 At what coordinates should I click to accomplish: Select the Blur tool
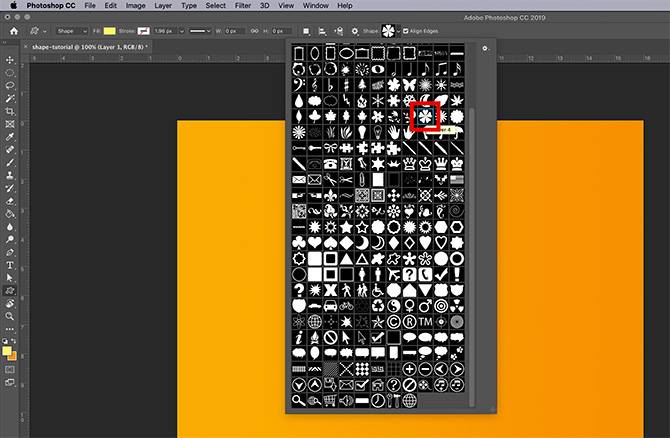(9, 226)
